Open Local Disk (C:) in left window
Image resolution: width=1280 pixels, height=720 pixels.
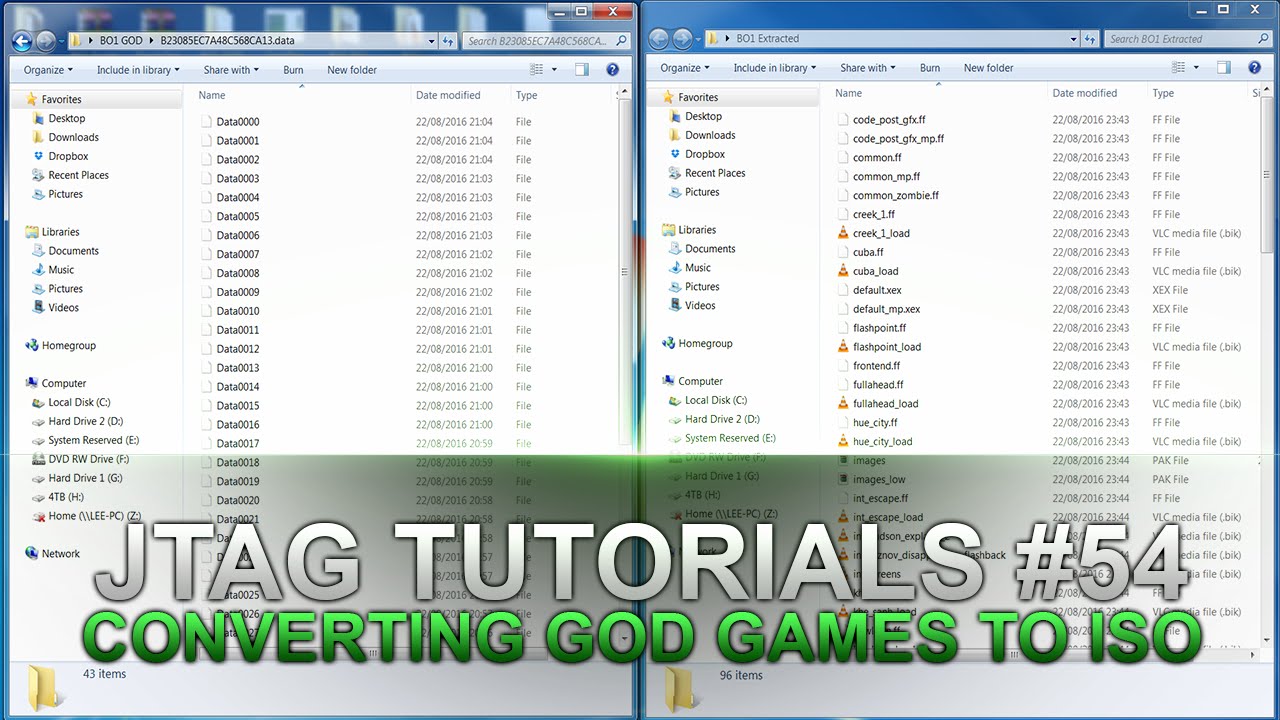(79, 402)
